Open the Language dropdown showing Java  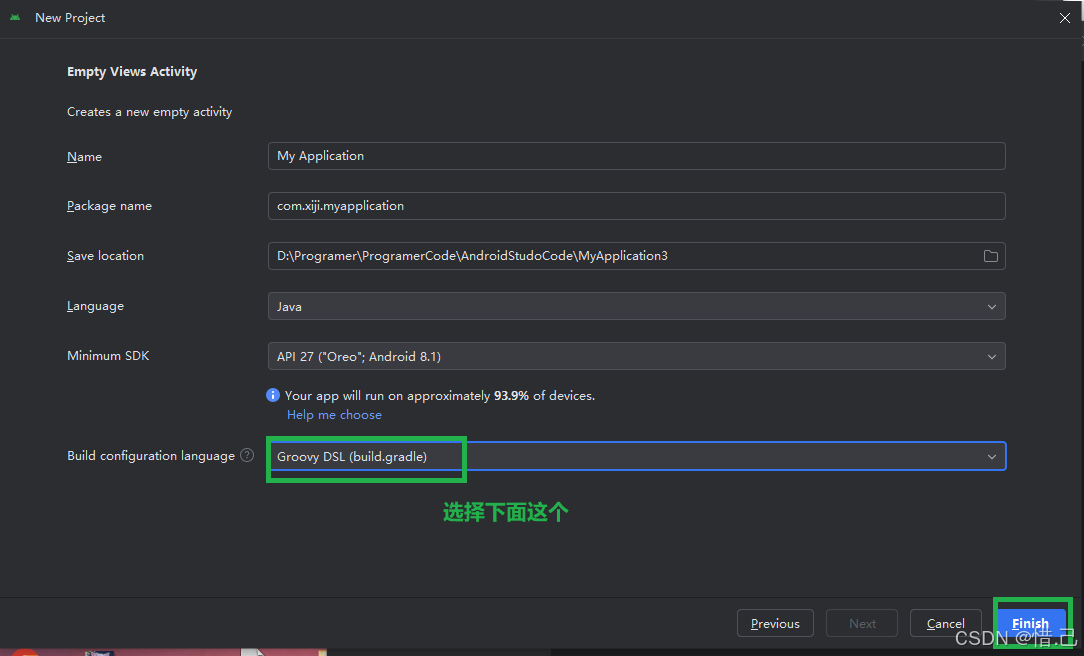(637, 306)
